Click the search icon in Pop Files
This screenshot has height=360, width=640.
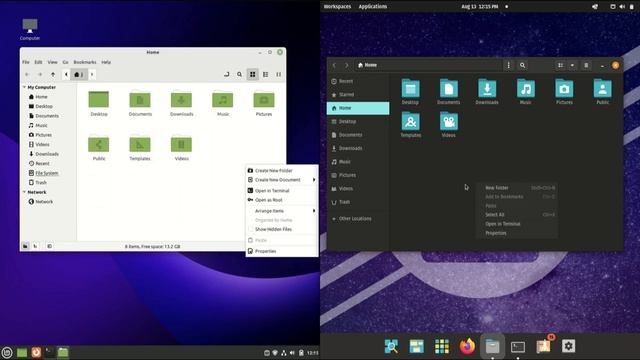pyautogui.click(x=522, y=65)
